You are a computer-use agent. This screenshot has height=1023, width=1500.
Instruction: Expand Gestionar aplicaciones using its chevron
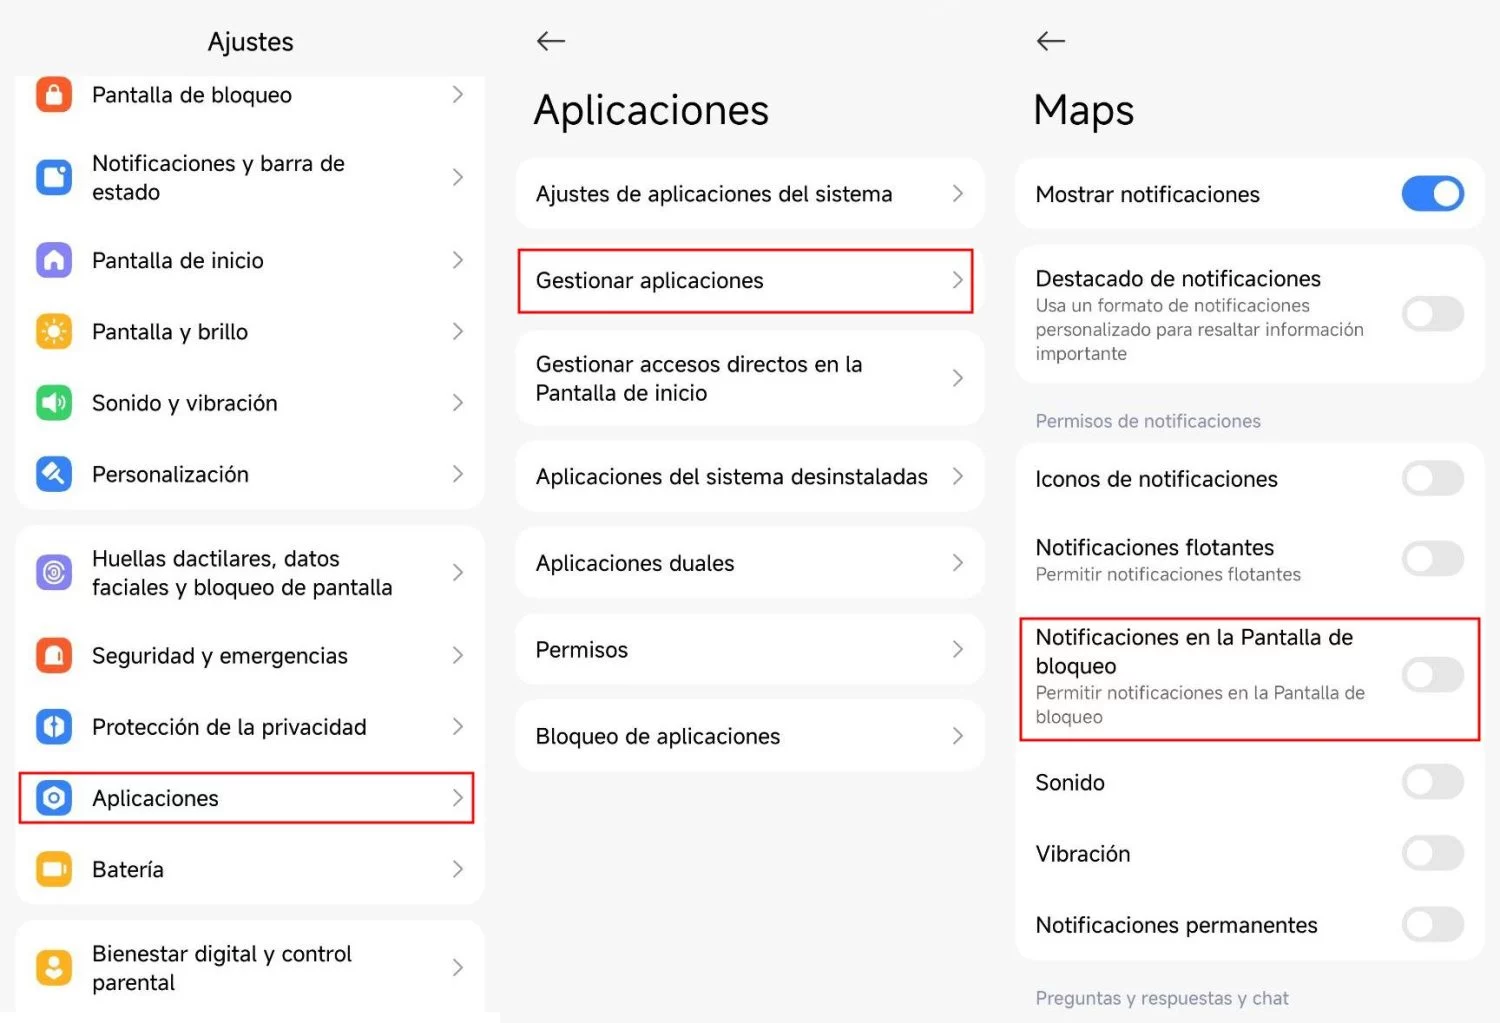[x=957, y=280]
